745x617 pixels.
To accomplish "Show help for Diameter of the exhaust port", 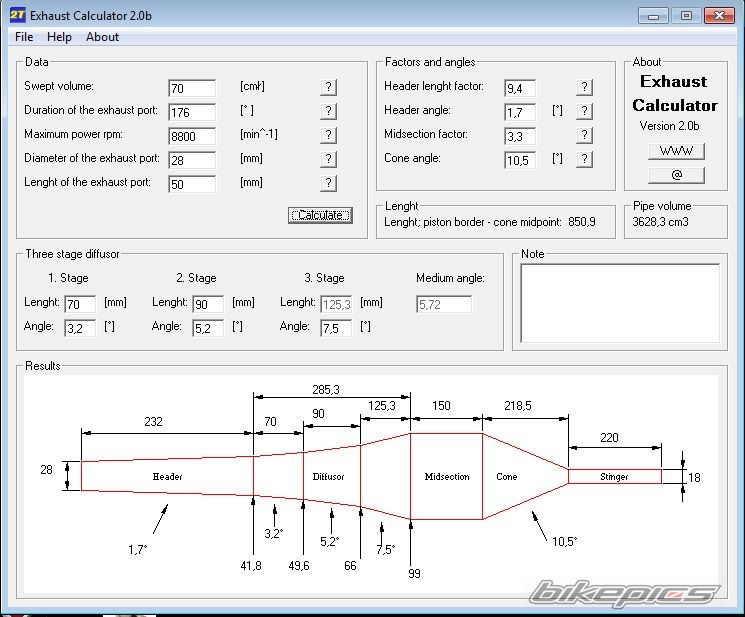I will click(x=328, y=159).
